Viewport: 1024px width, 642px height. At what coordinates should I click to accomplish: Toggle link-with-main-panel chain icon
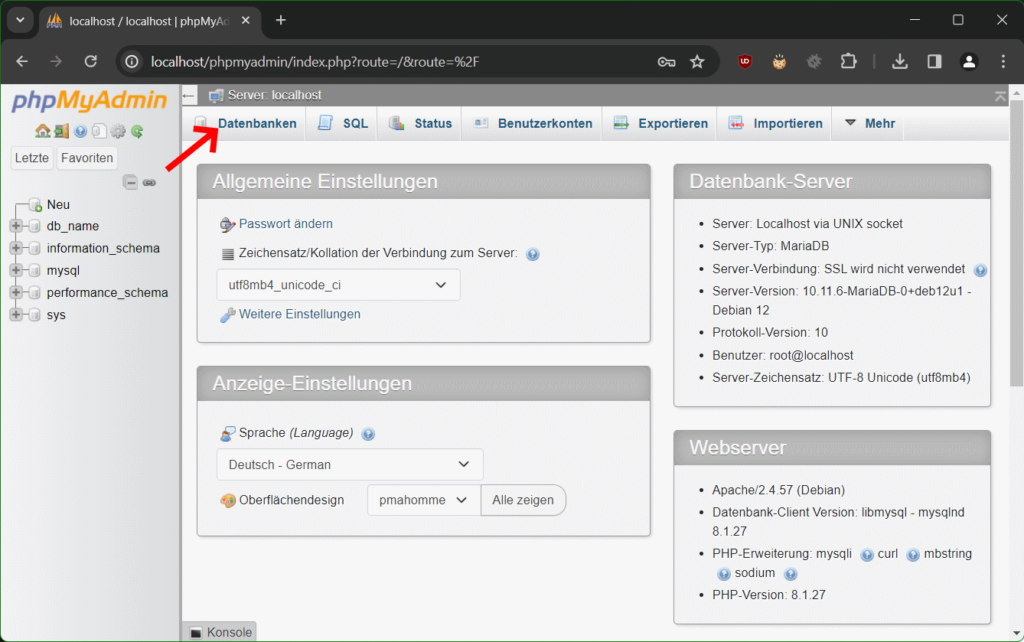(x=150, y=182)
